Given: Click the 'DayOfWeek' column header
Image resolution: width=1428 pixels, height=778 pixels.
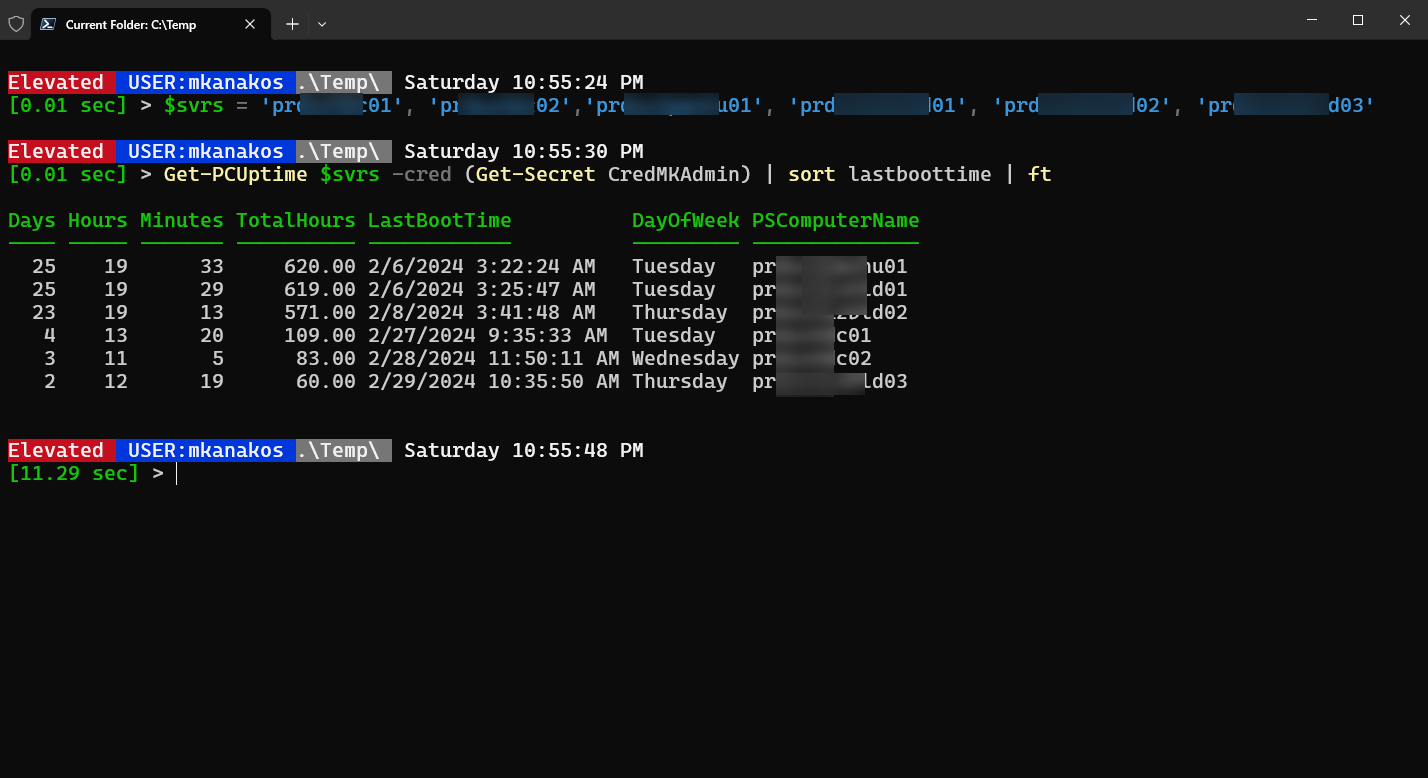Looking at the screenshot, I should click(685, 221).
